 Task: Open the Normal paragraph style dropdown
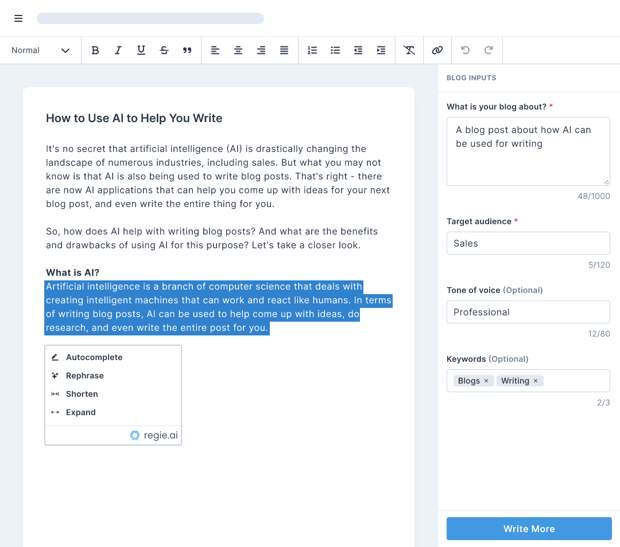(x=40, y=50)
